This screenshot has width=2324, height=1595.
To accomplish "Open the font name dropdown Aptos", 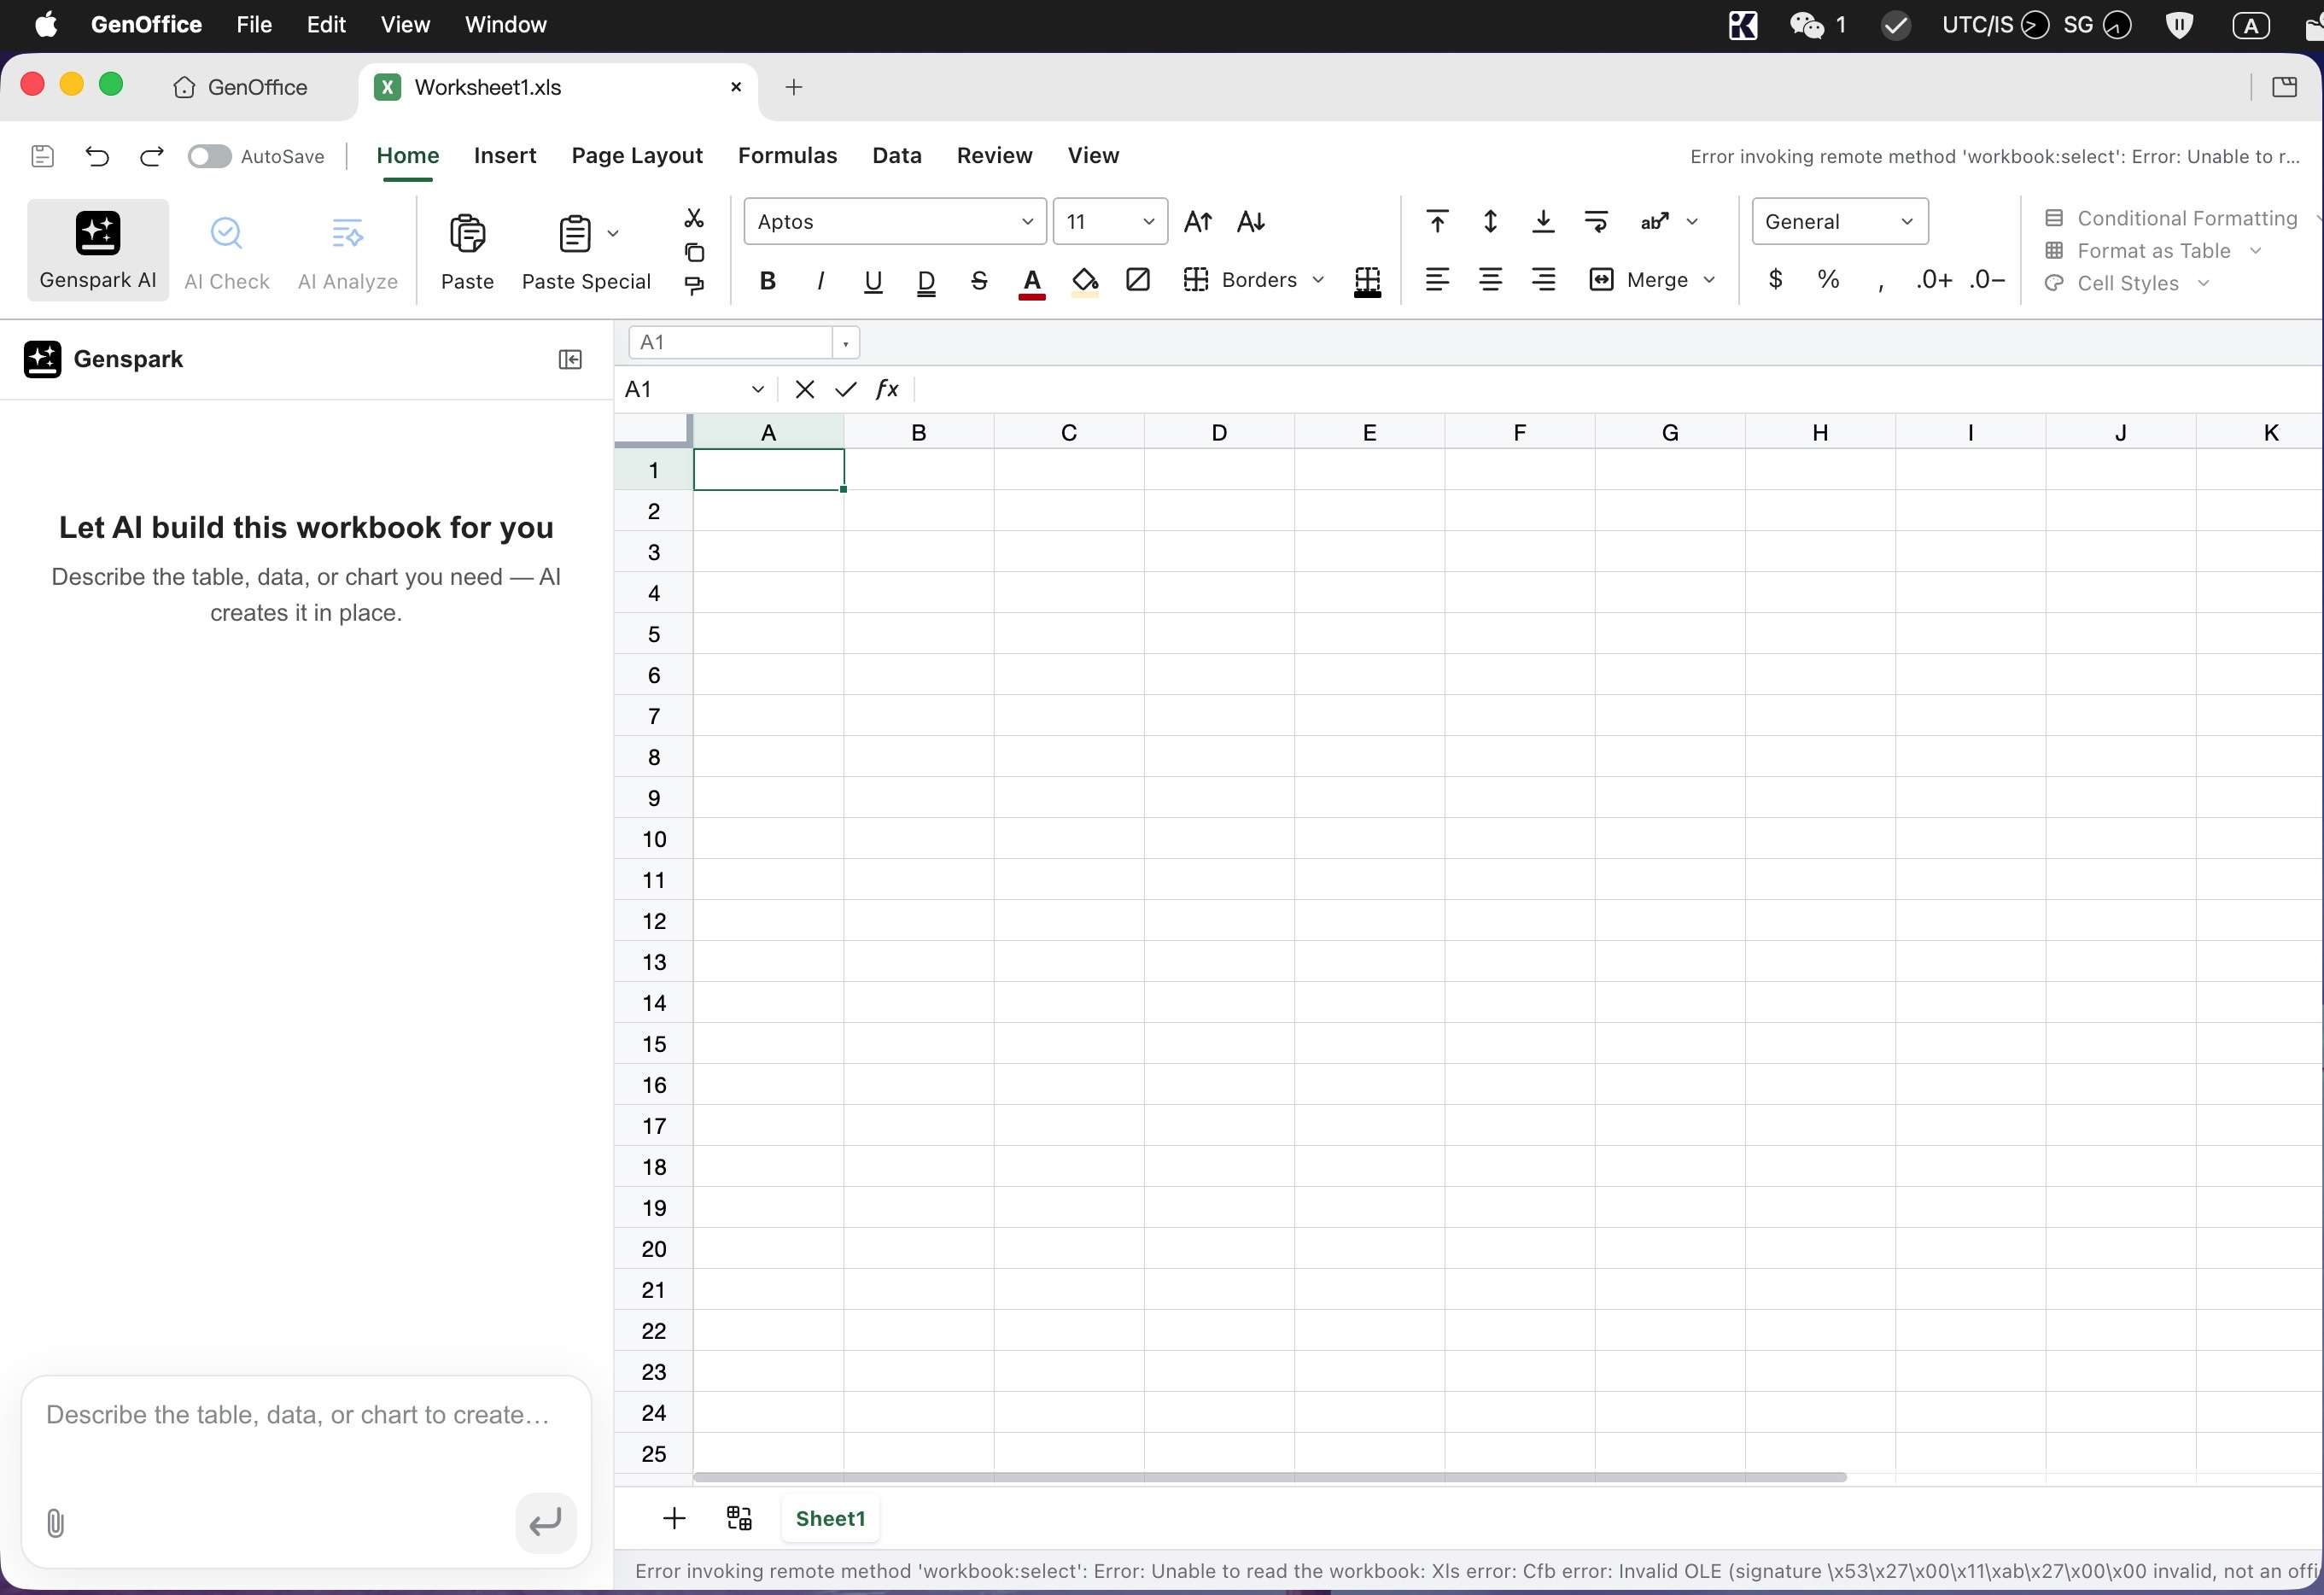I will pyautogui.click(x=895, y=222).
